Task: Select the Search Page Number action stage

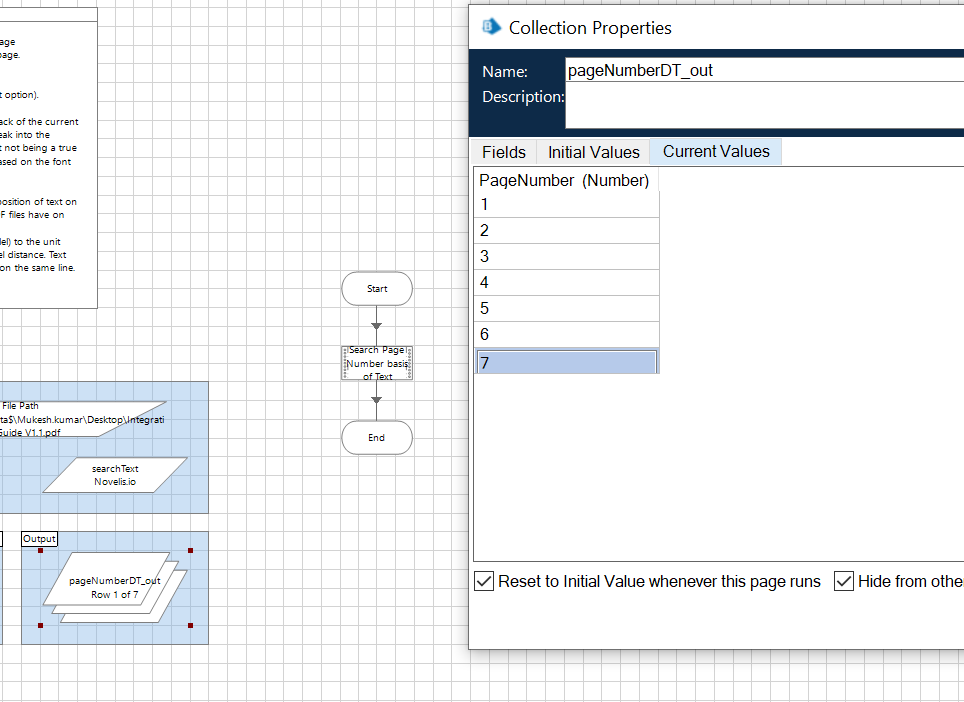Action: (x=377, y=363)
